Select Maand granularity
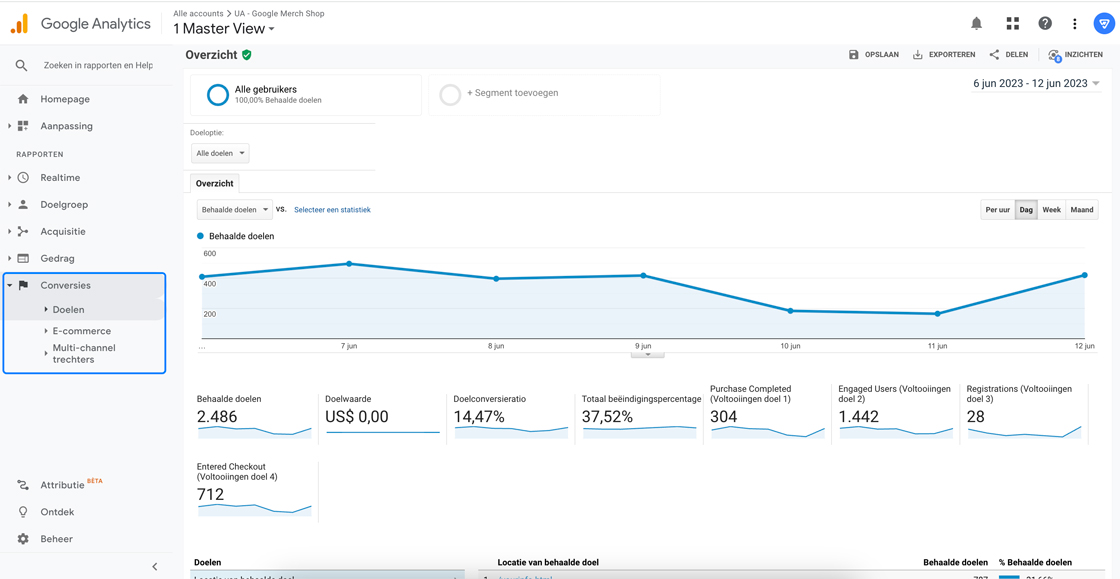 (x=1082, y=210)
